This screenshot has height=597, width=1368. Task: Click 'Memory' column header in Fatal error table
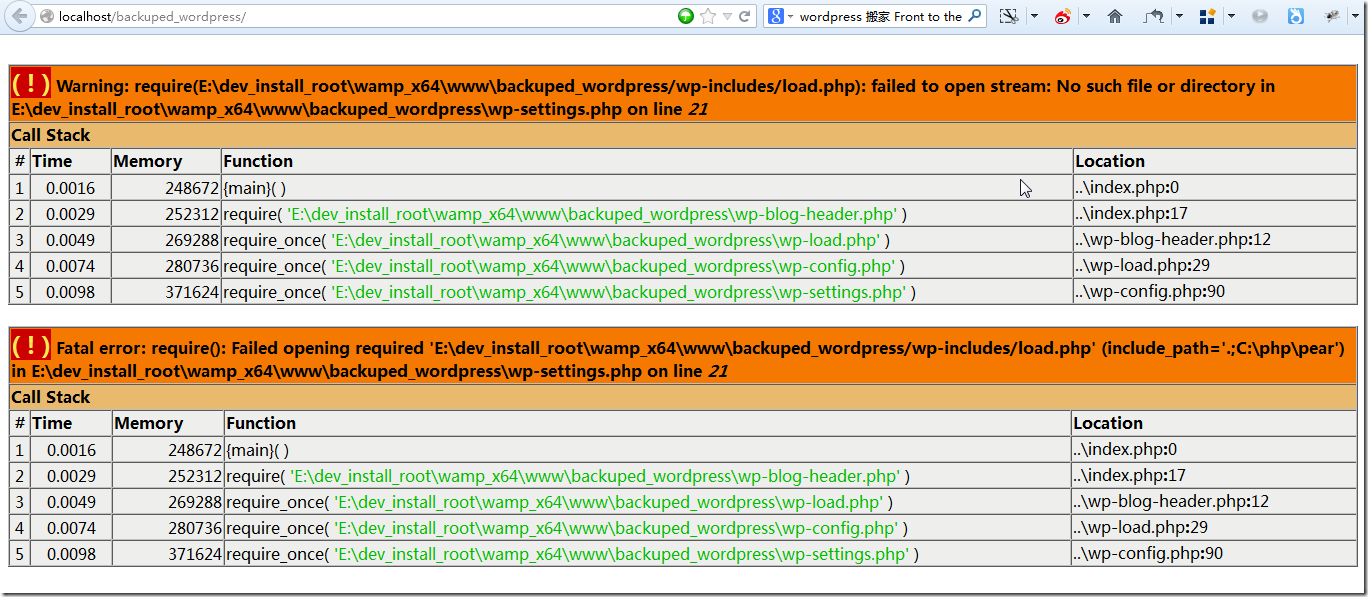[149, 423]
